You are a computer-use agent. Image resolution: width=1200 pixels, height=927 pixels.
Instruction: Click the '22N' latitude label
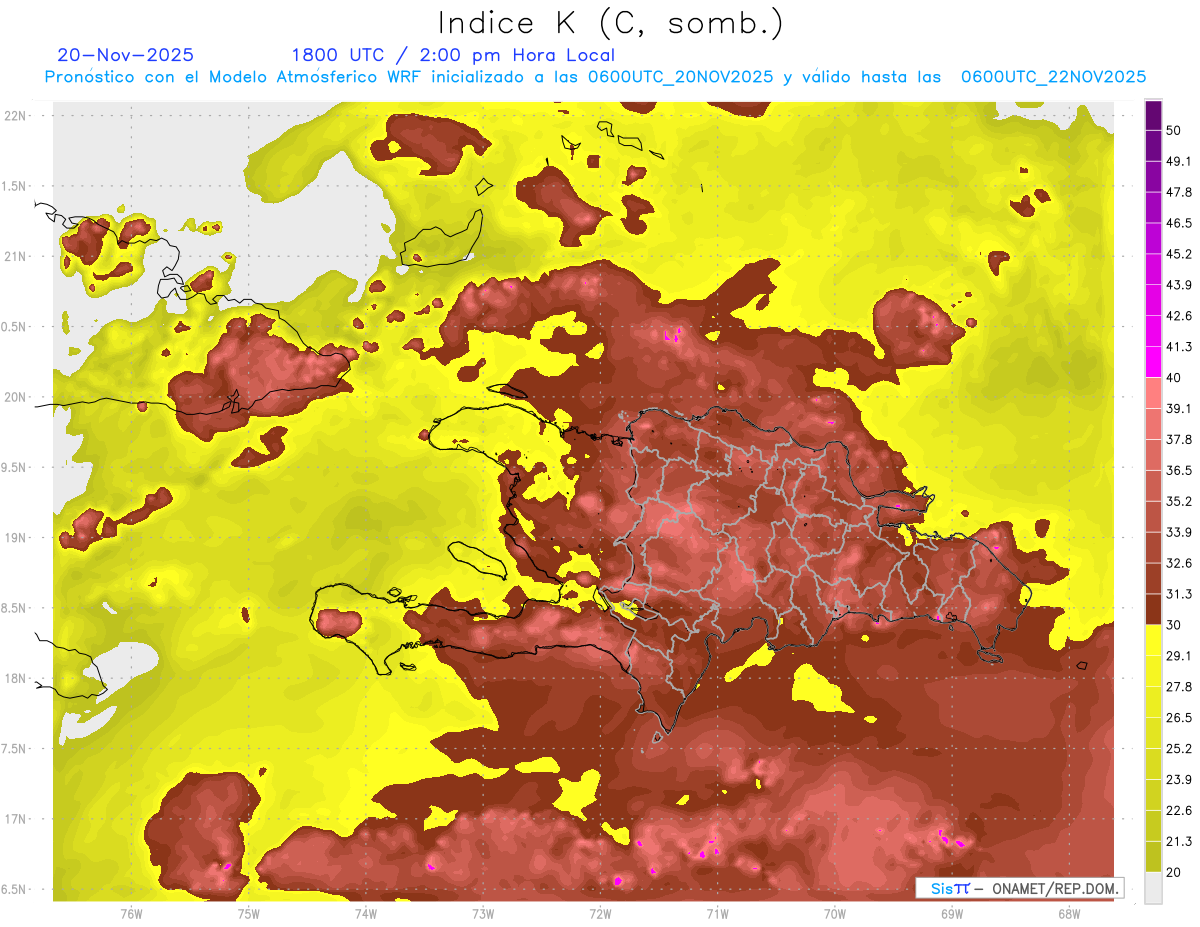(x=15, y=115)
